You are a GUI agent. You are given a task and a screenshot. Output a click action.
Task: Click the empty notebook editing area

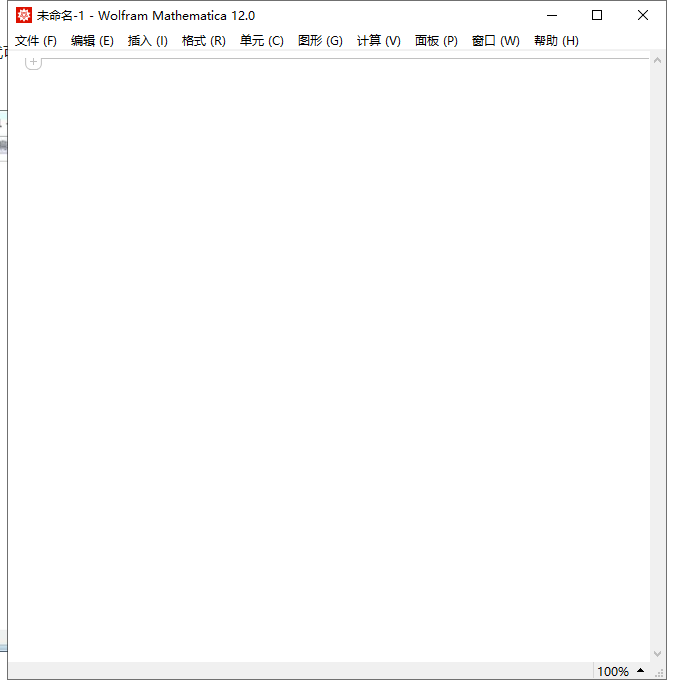(330, 350)
